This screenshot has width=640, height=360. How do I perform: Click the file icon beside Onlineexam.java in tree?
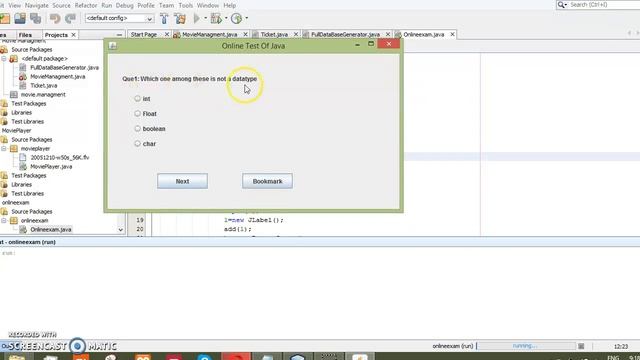23,229
